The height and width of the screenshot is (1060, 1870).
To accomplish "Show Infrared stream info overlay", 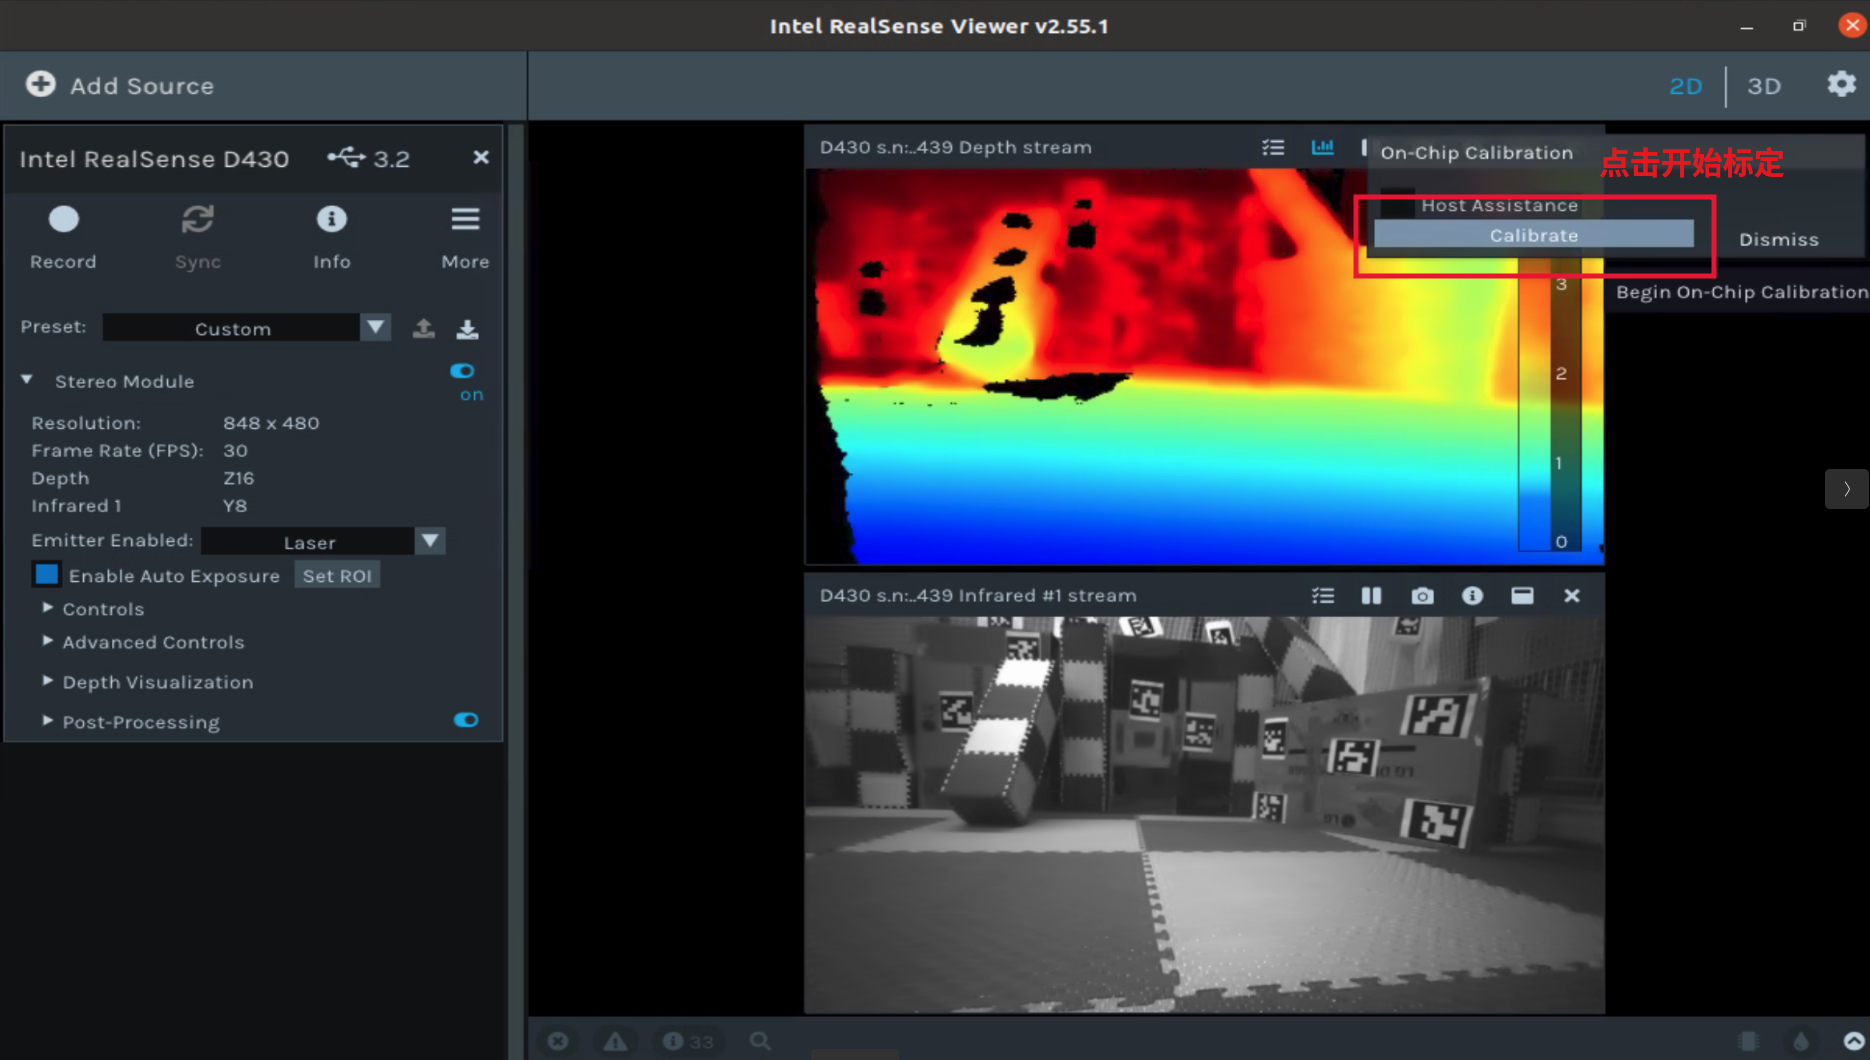I will point(1472,596).
